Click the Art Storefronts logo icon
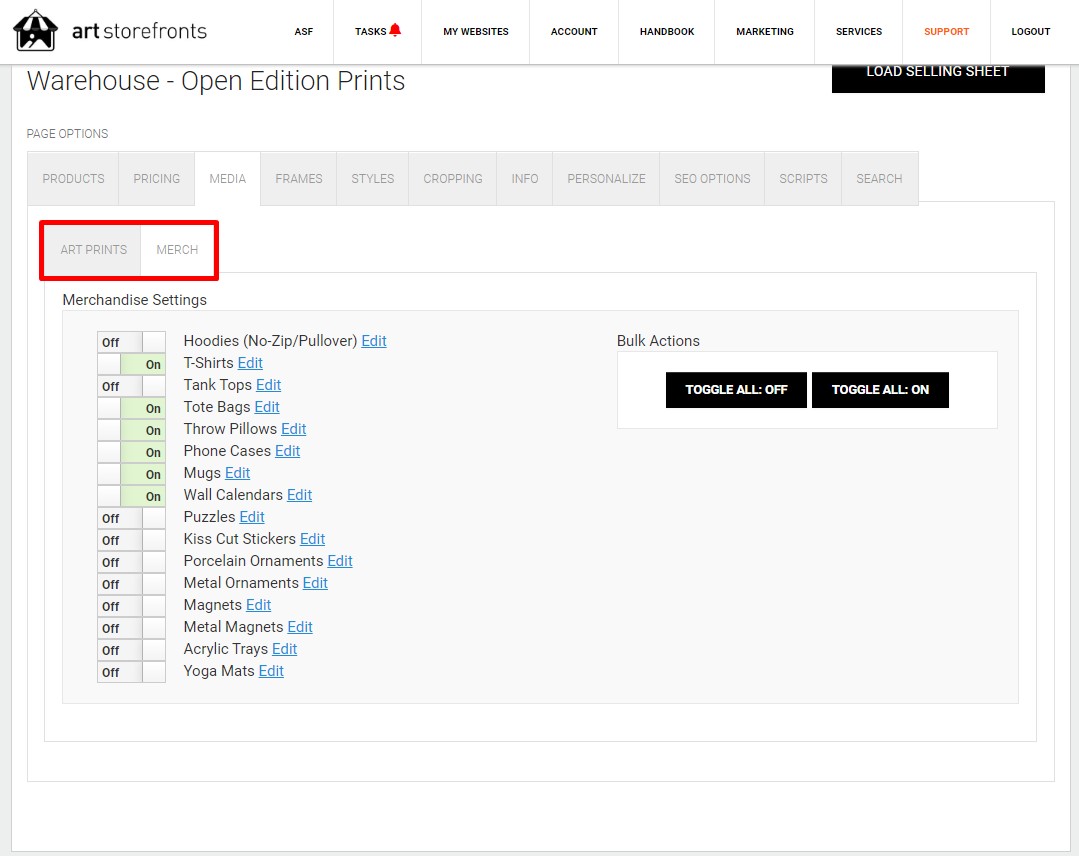1079x856 pixels. coord(35,30)
